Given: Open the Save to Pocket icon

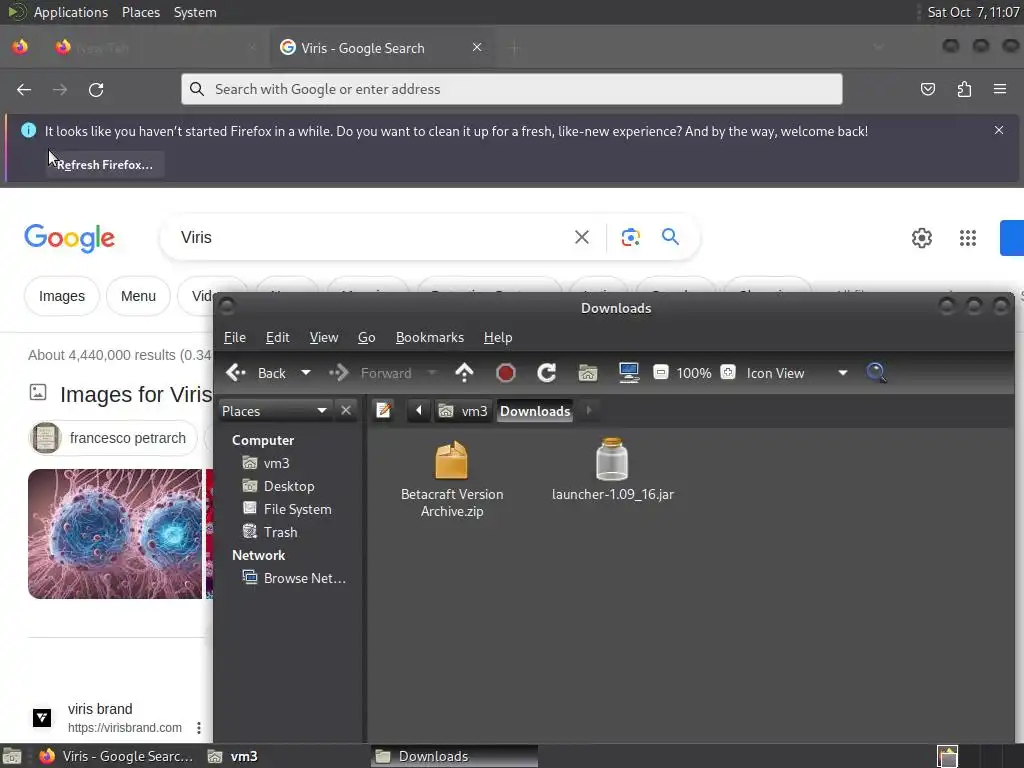Looking at the screenshot, I should click(x=927, y=89).
